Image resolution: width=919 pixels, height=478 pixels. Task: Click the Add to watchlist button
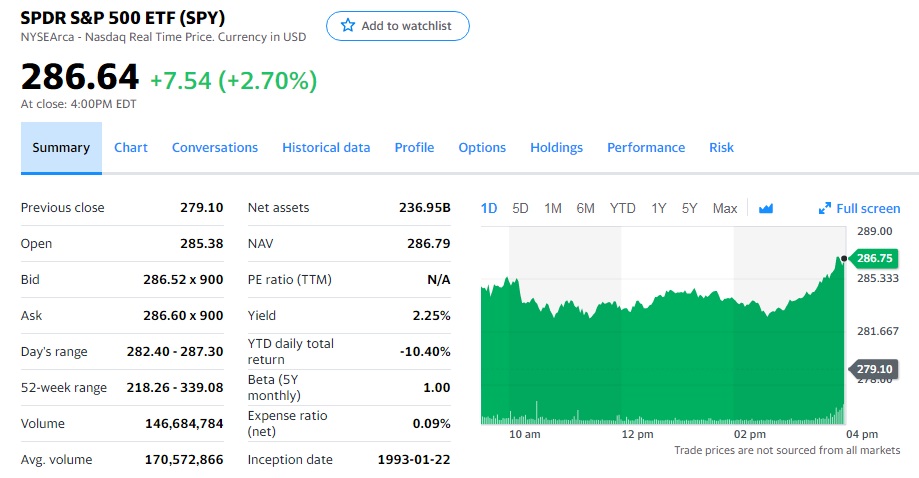coord(398,26)
